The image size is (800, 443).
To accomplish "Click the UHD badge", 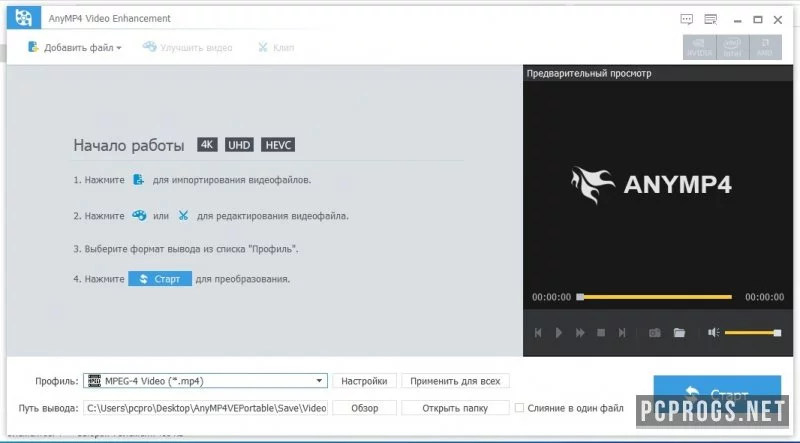I will tap(239, 145).
